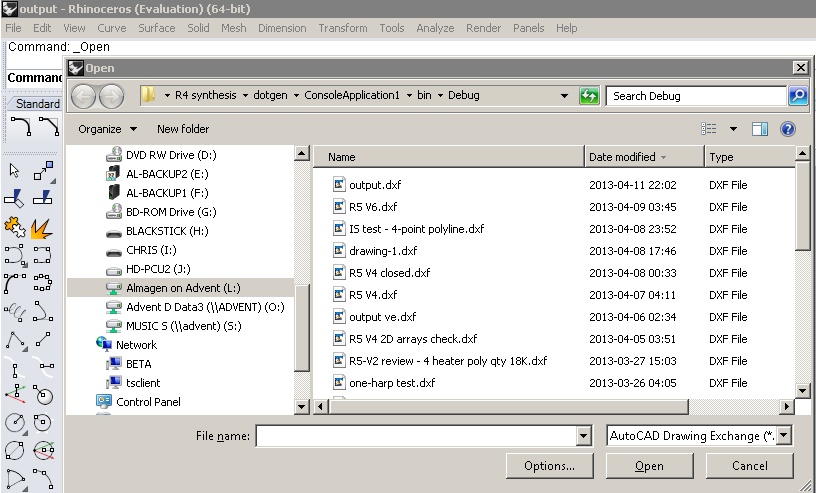Choose the Helix spiral curve tool
The width and height of the screenshot is (816, 493).
click(15, 311)
